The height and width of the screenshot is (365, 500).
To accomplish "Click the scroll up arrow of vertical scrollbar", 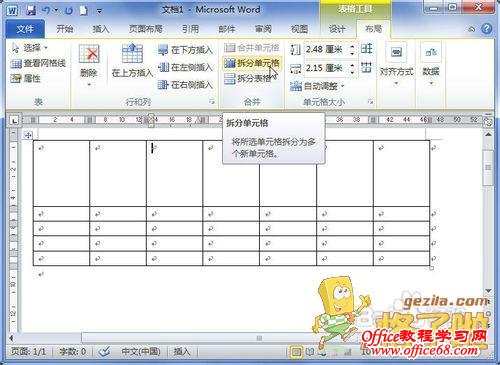I will (488, 135).
